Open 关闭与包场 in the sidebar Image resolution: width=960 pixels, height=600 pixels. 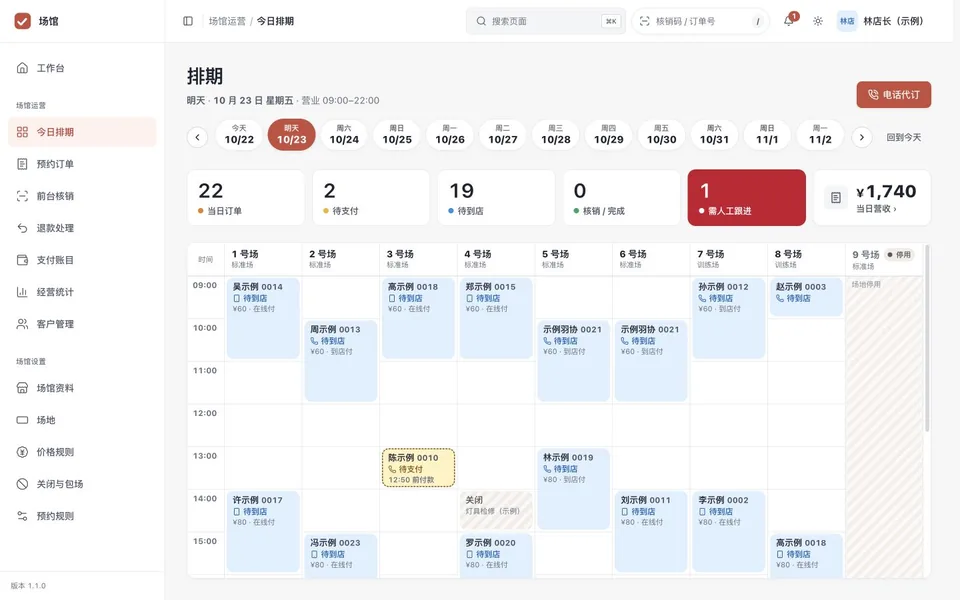tap(82, 484)
